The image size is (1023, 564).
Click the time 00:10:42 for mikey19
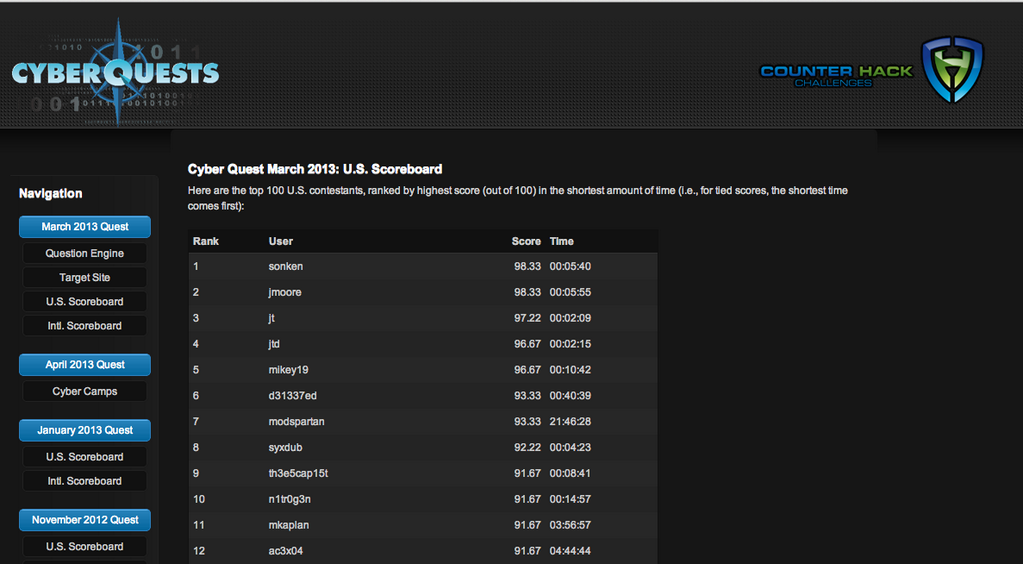pyautogui.click(x=570, y=370)
